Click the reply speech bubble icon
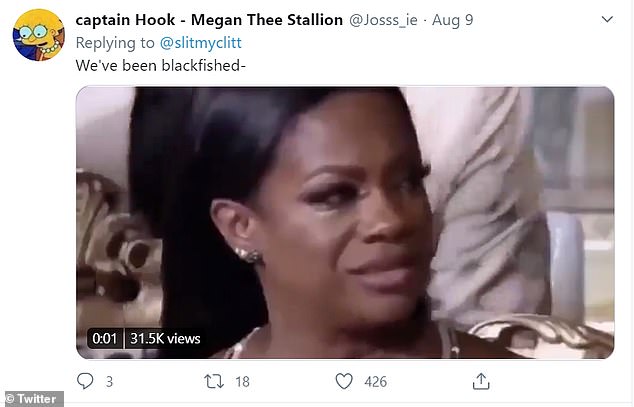This screenshot has width=634, height=407. (x=85, y=381)
